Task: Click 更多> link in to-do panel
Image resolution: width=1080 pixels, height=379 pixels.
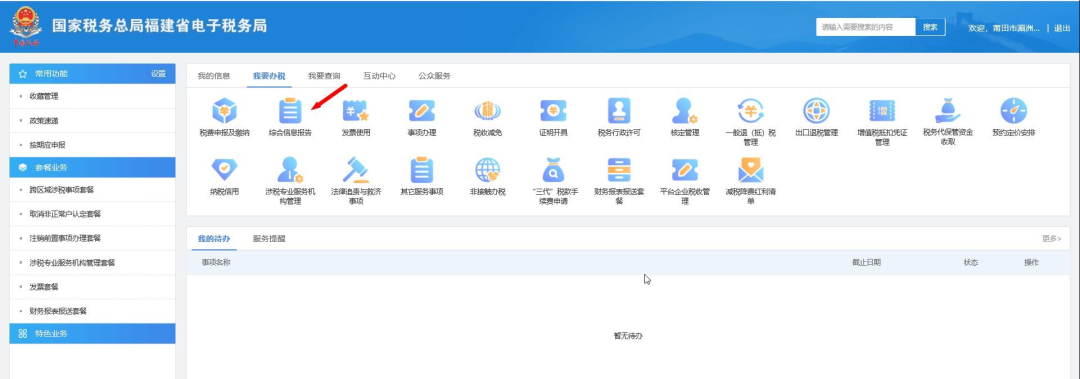Action: point(1052,238)
